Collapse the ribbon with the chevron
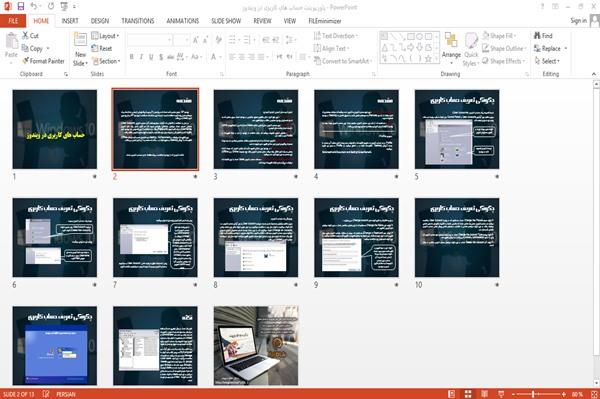This screenshot has width=600, height=399. [593, 74]
